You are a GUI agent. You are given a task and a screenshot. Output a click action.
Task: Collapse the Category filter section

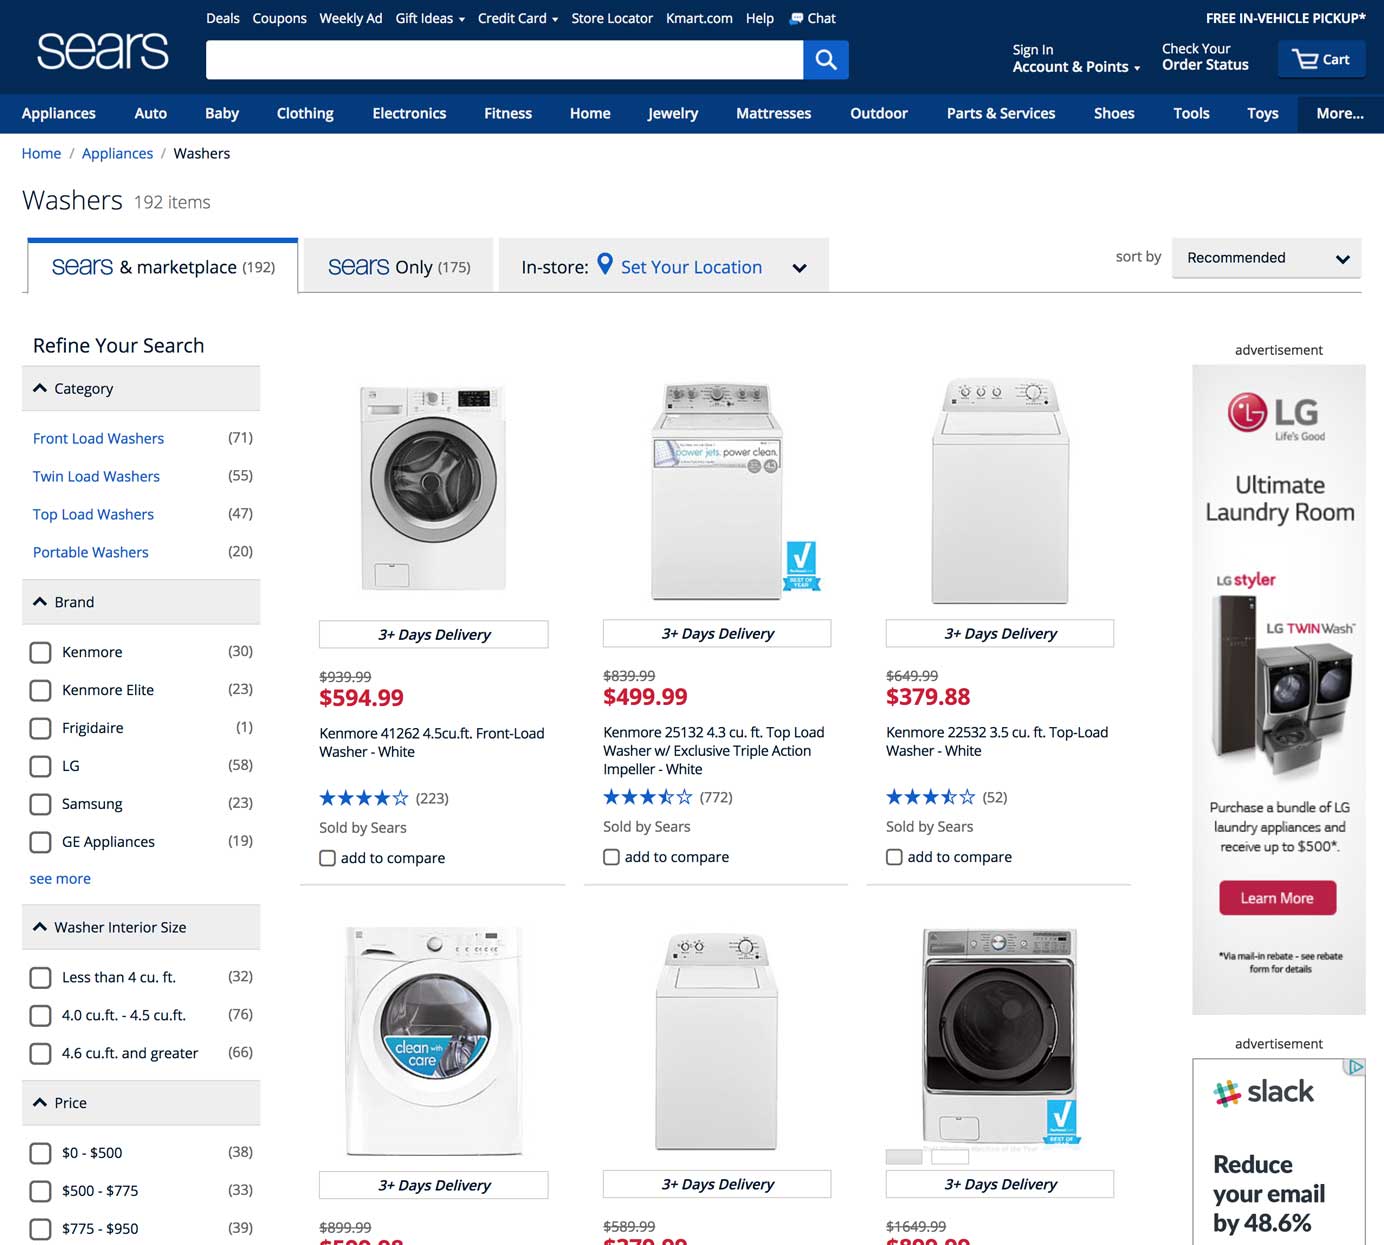(141, 388)
